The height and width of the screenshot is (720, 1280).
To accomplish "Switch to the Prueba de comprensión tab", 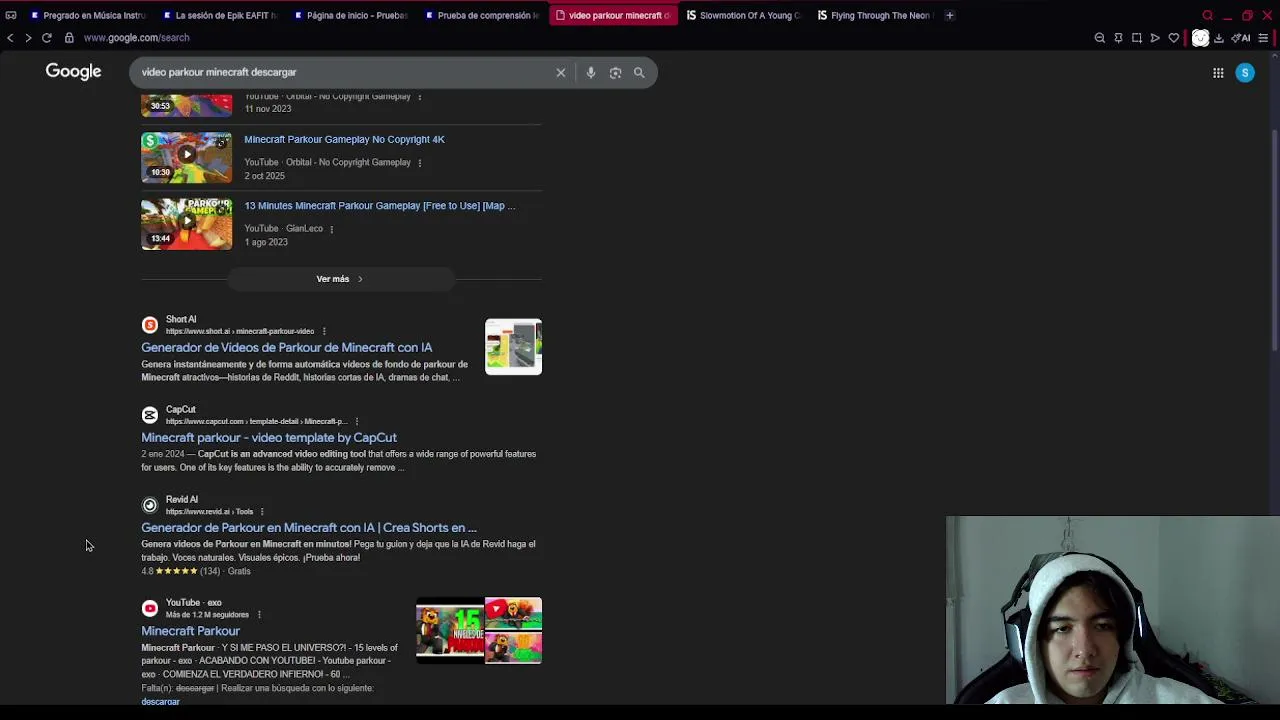I will coord(481,15).
